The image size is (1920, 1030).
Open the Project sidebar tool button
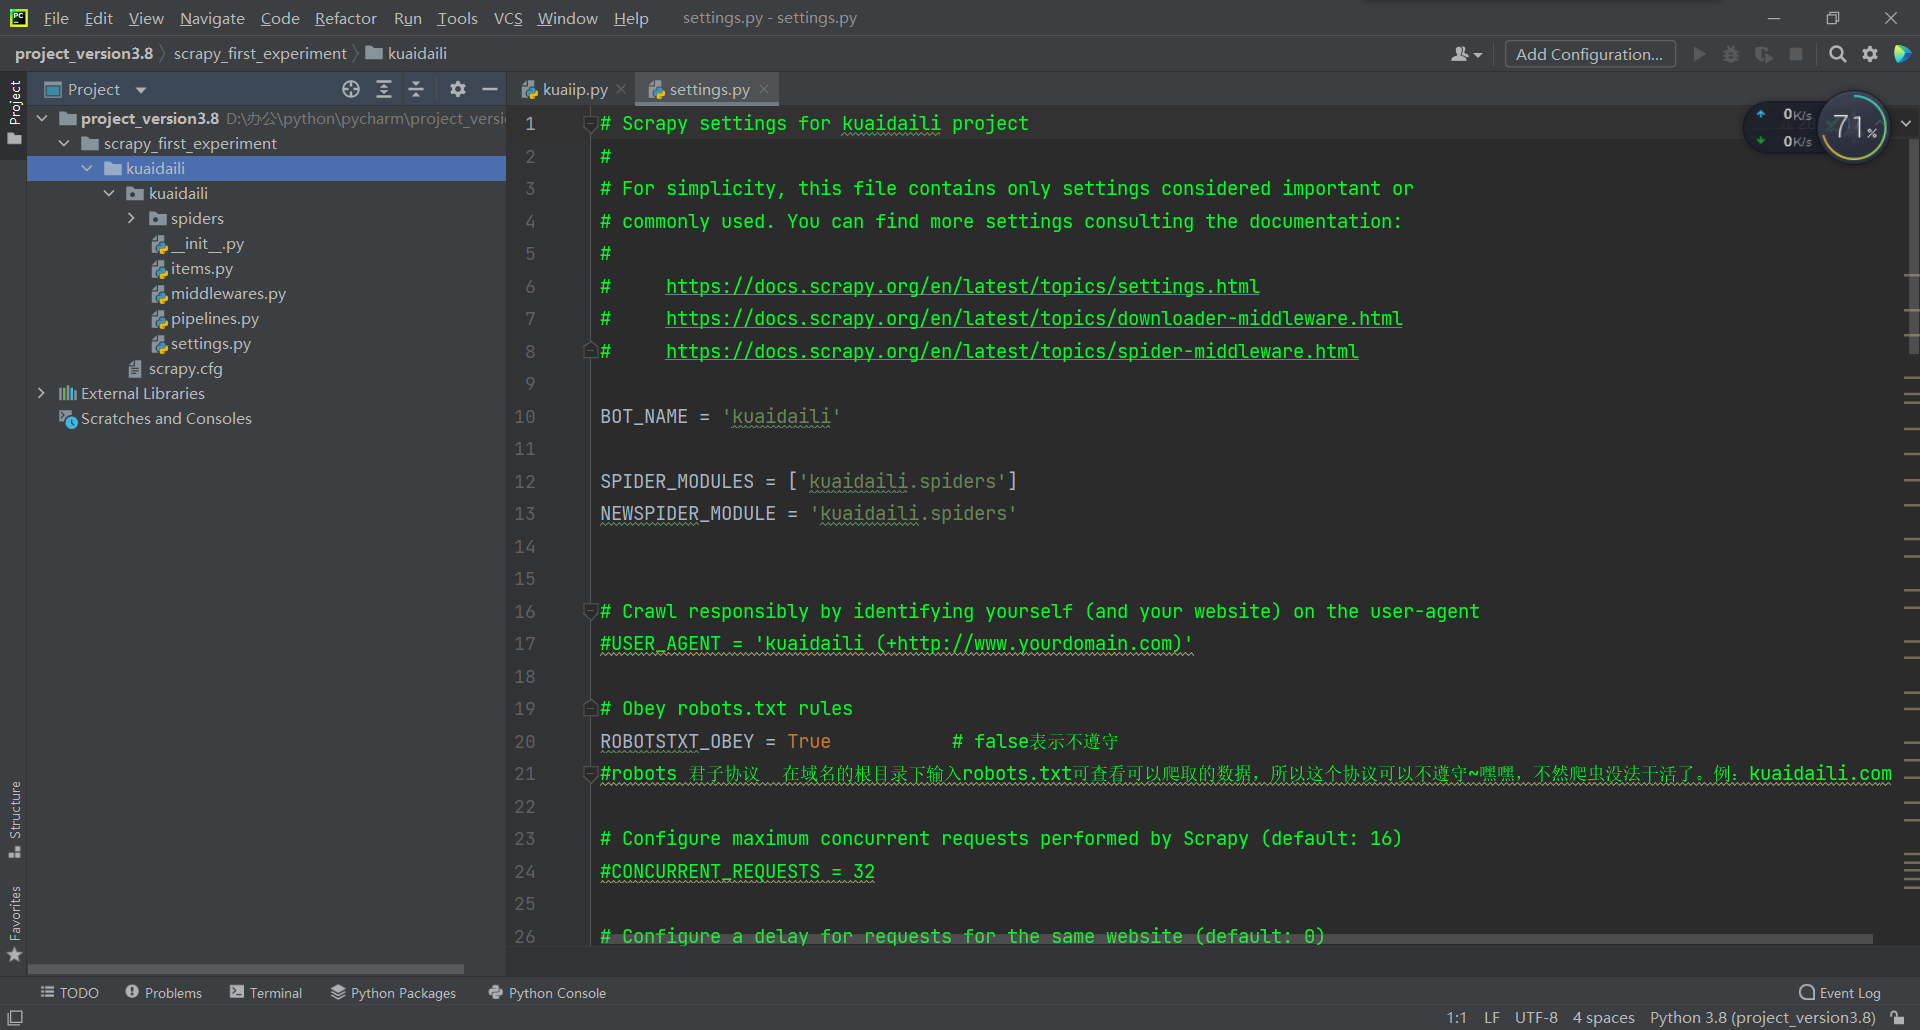tap(14, 111)
